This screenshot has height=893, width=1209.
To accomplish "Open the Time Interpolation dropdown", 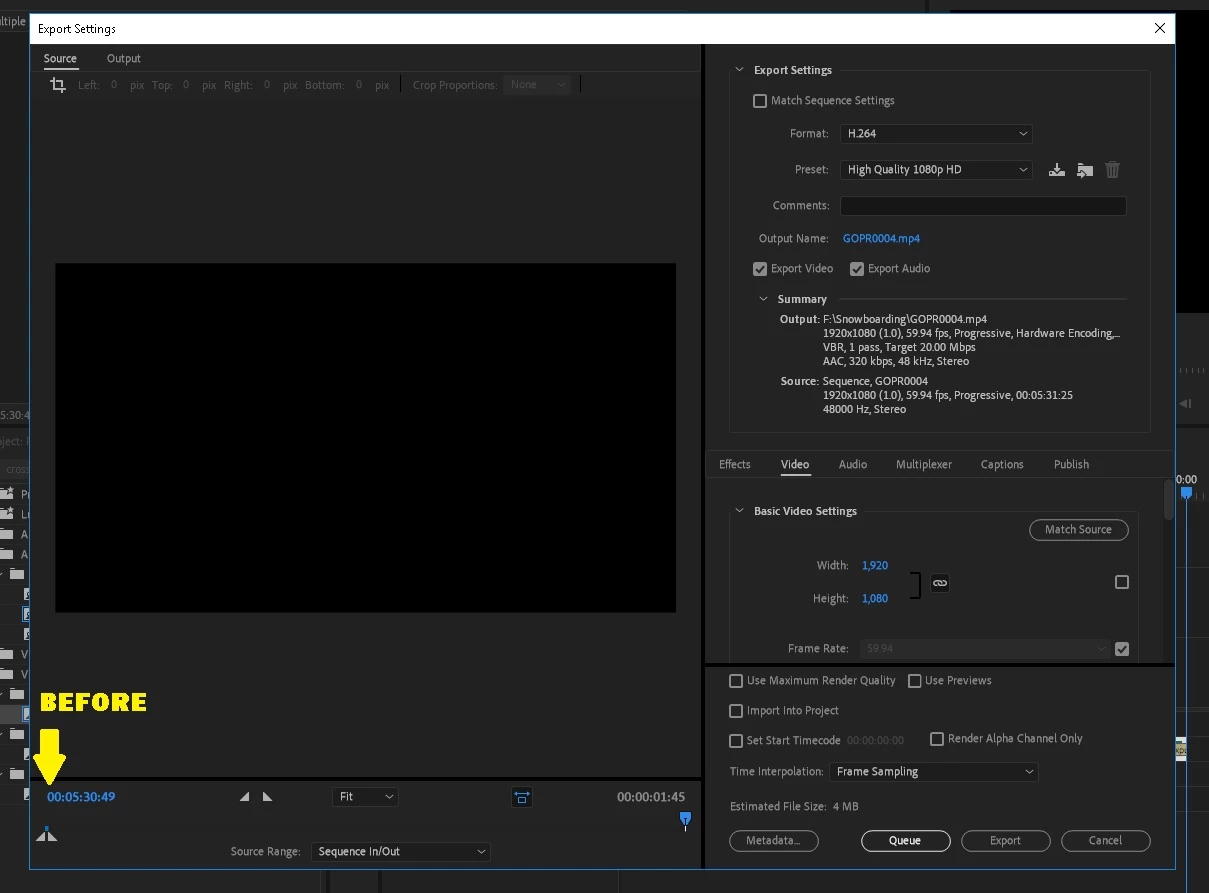I will pyautogui.click(x=934, y=772).
